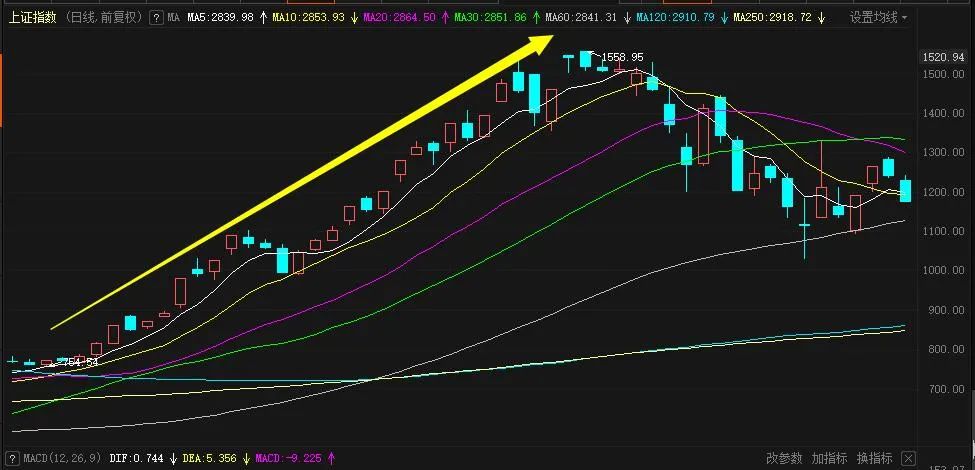Open the 设置均线 dropdown

click(878, 17)
